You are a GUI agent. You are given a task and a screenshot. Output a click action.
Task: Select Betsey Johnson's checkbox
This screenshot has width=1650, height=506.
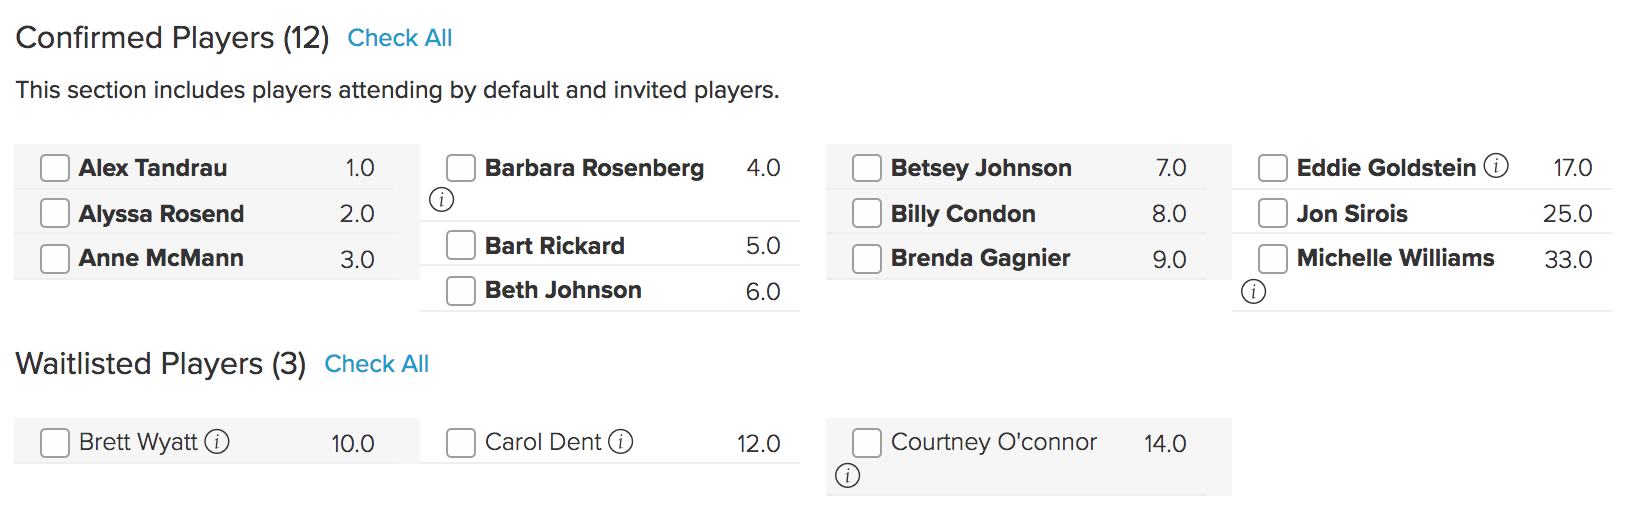[x=867, y=168]
